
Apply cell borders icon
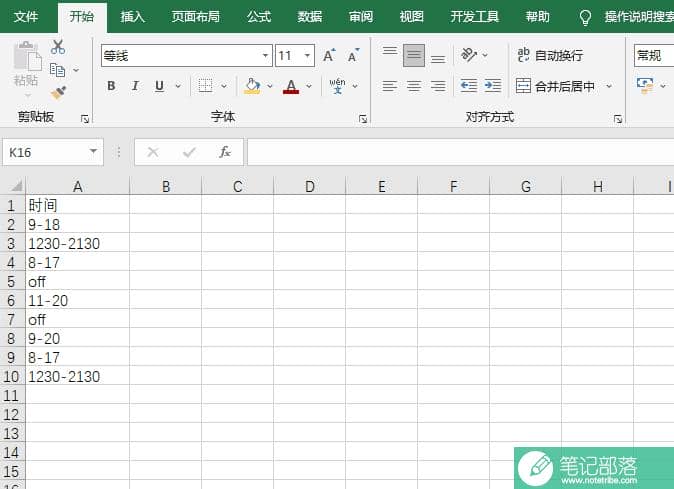tap(205, 86)
